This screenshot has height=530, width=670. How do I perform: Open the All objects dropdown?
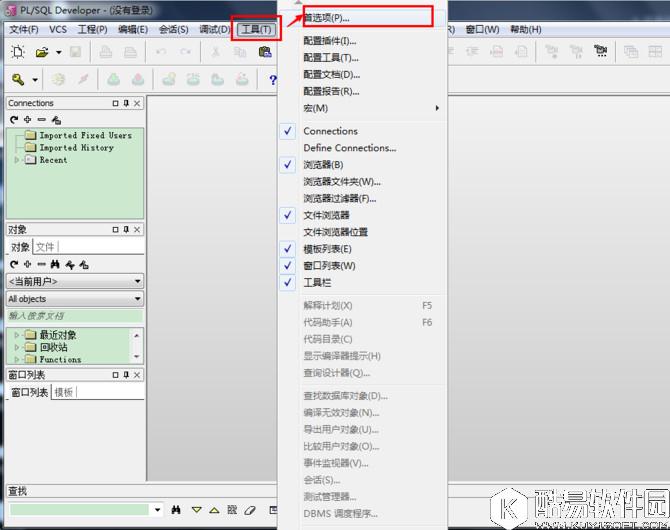pyautogui.click(x=138, y=298)
